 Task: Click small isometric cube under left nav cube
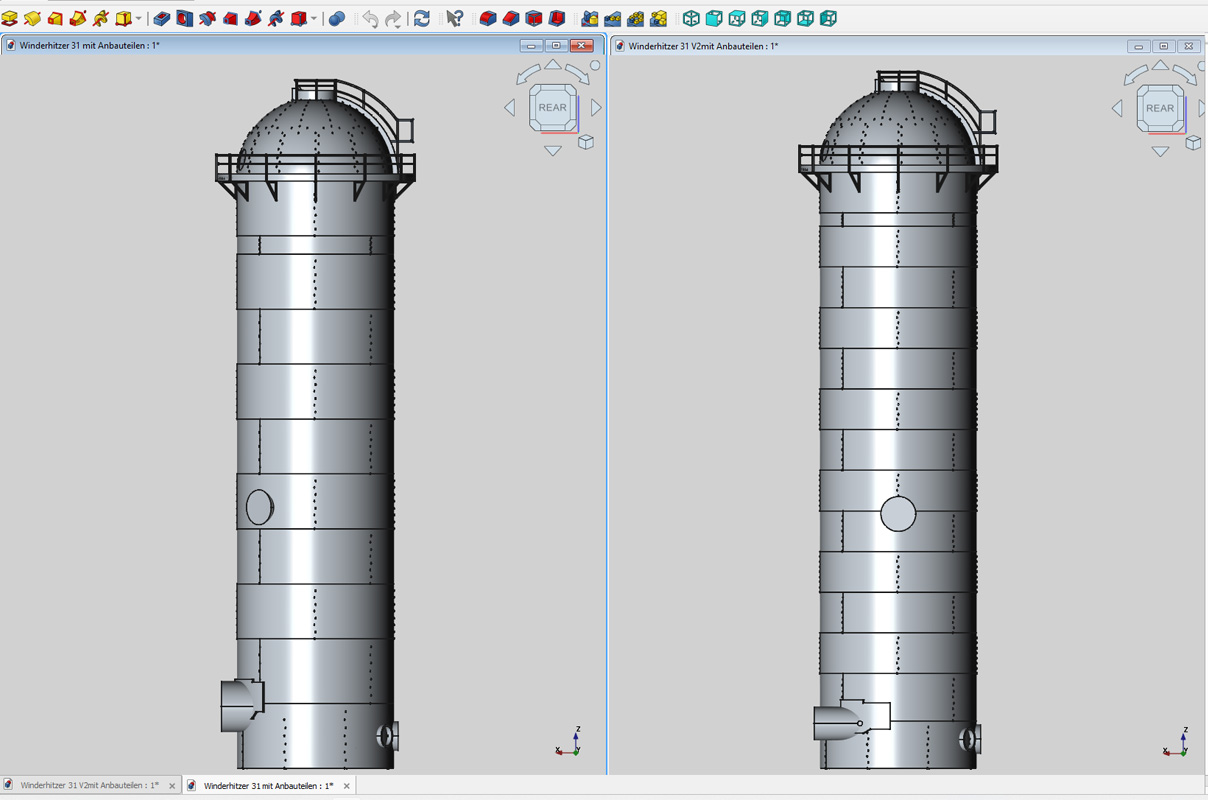tap(586, 143)
